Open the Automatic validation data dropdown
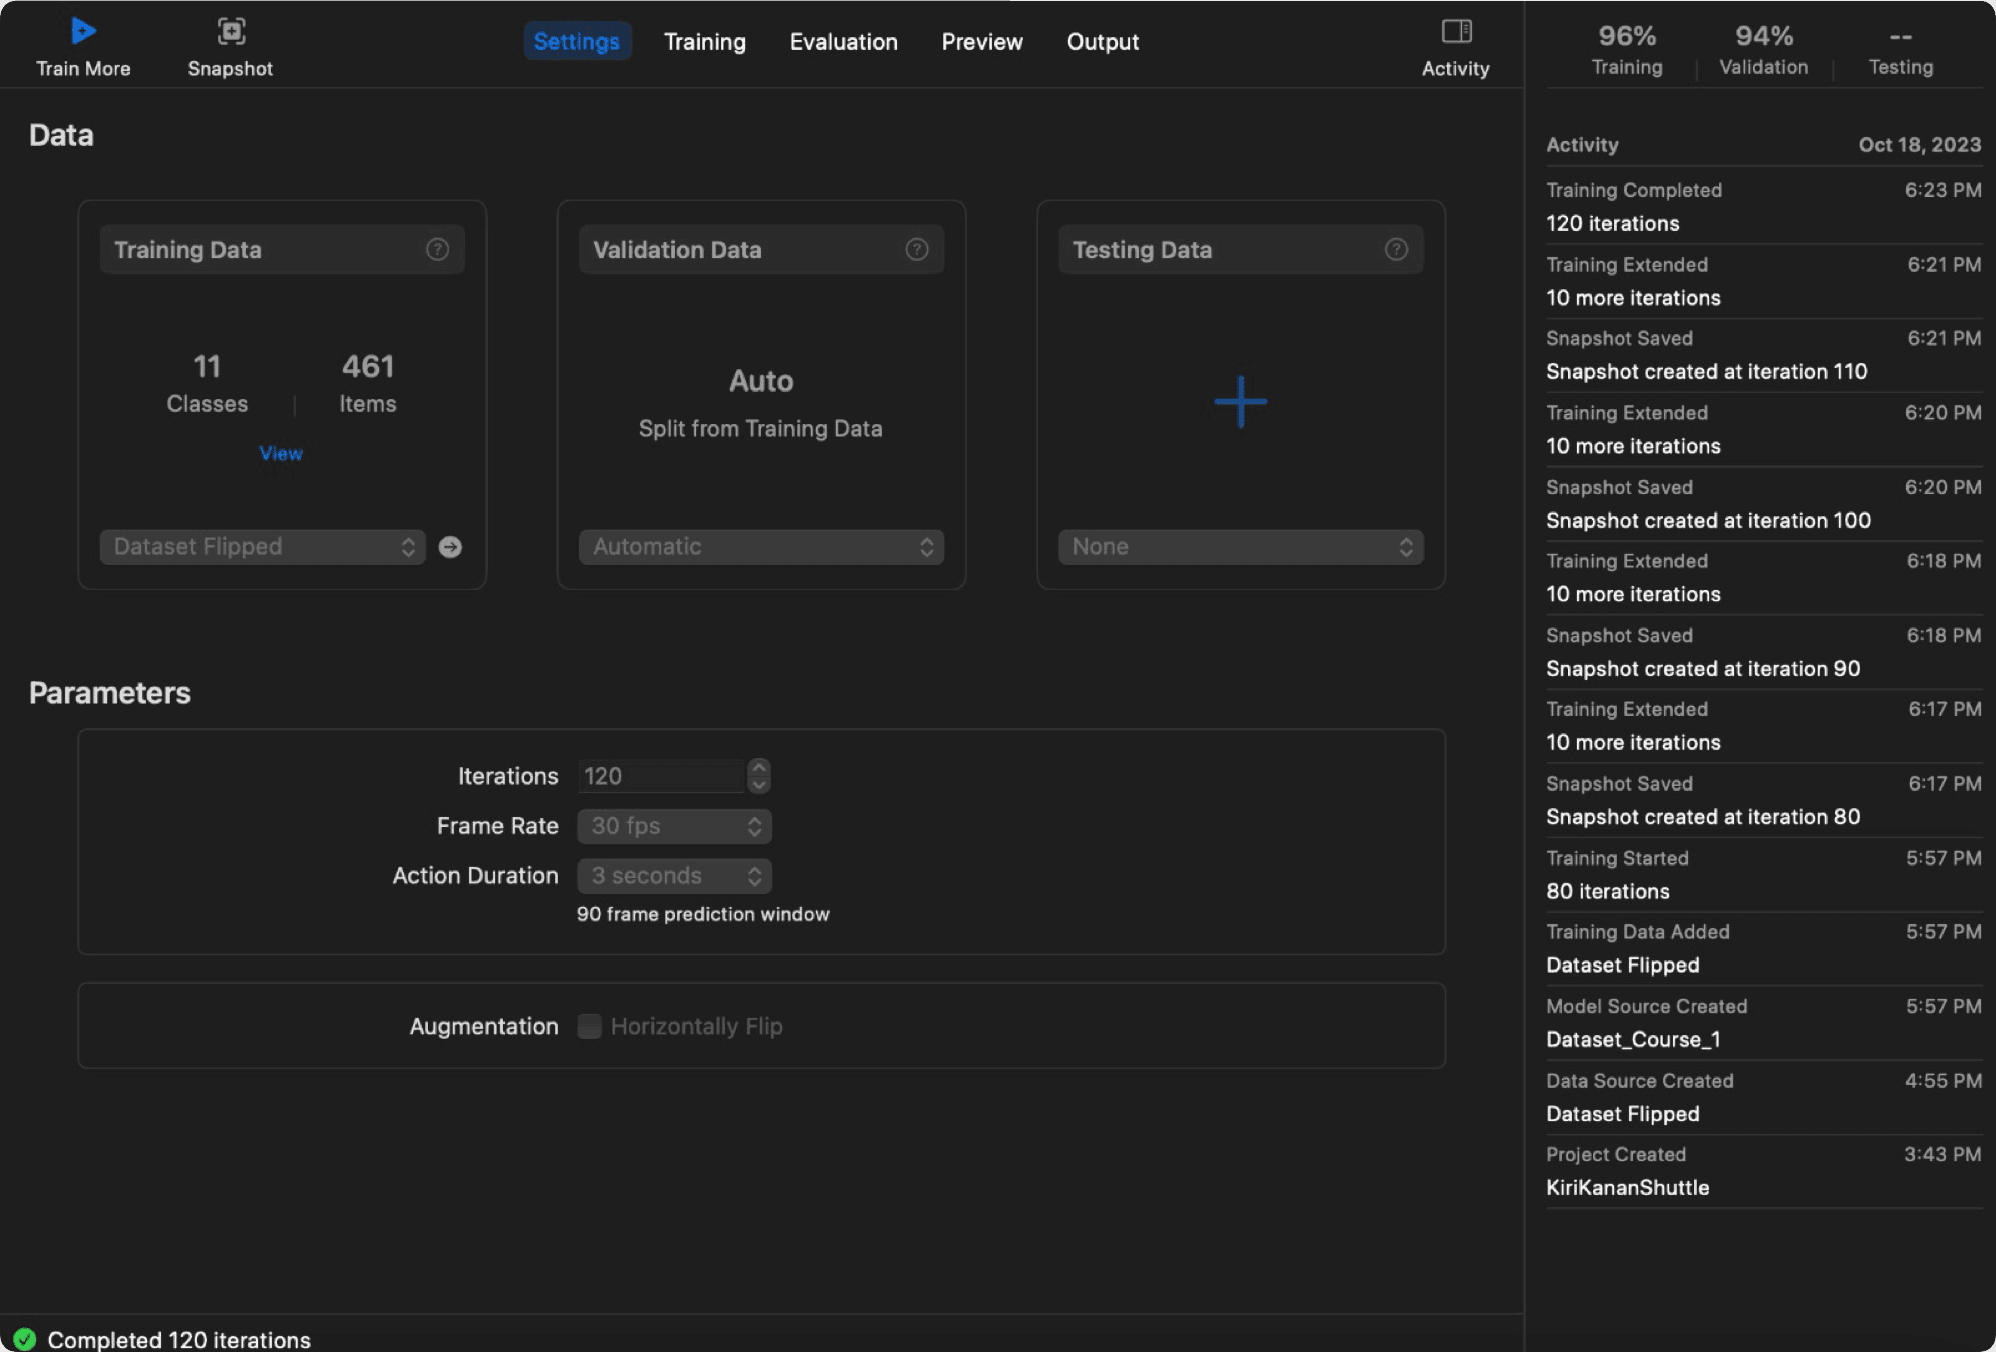This screenshot has height=1352, width=1996. point(761,547)
